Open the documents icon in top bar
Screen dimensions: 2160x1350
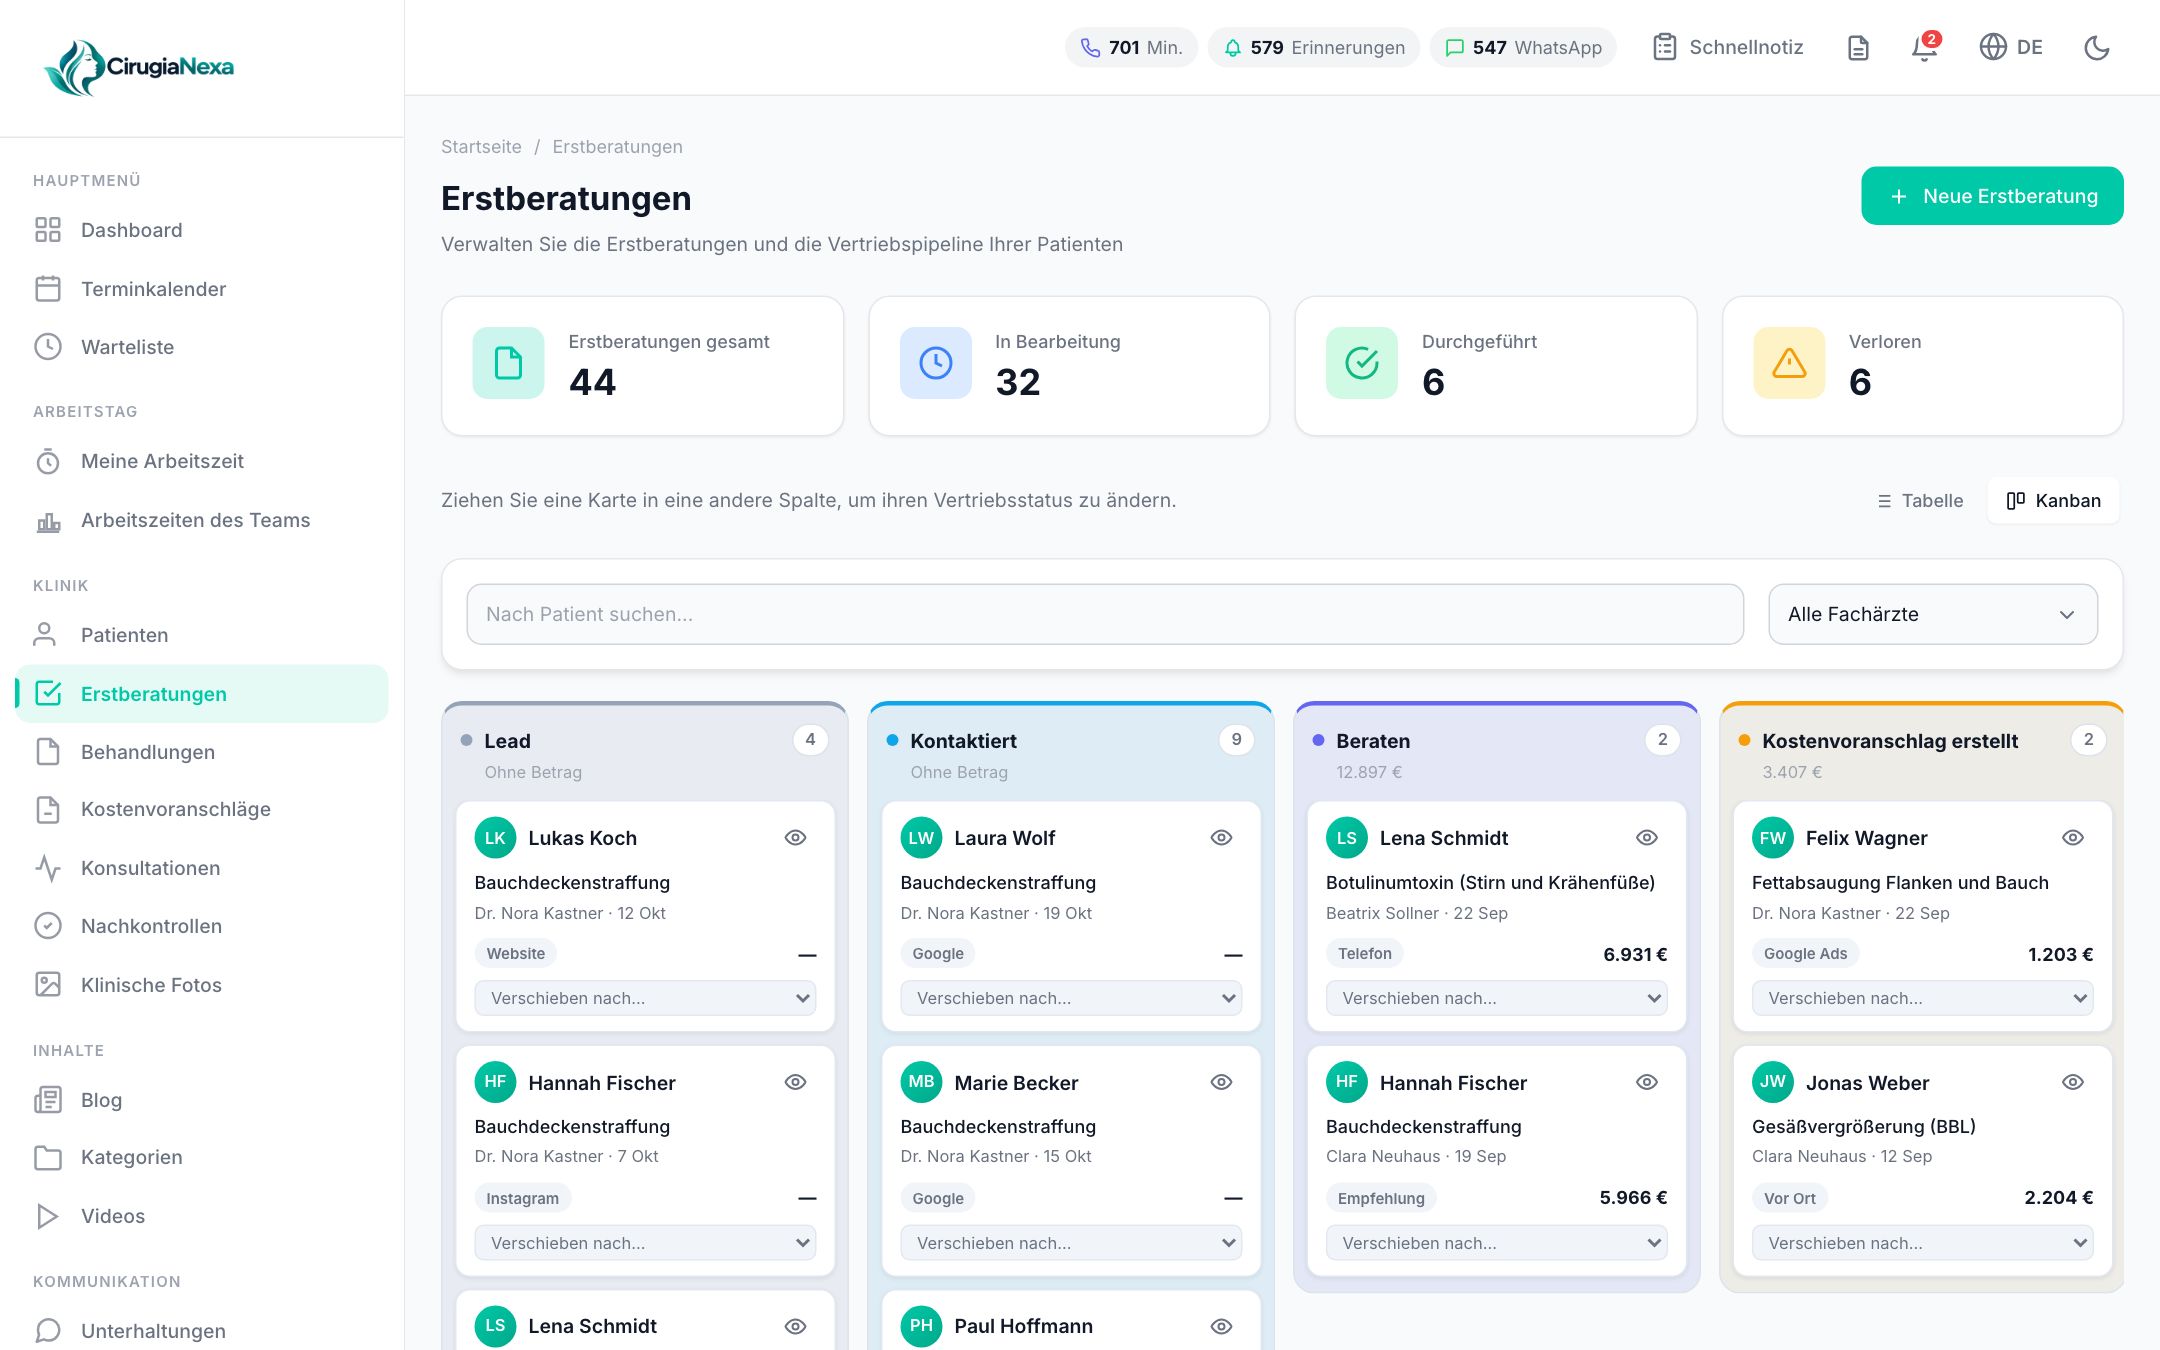click(x=1858, y=47)
